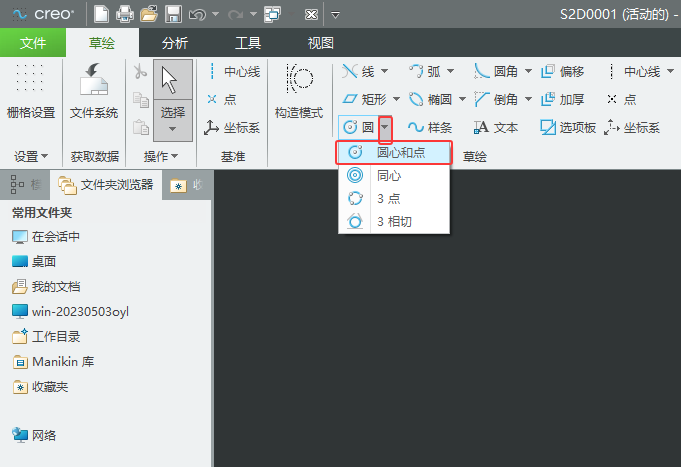Select the 弧 arc tool
The width and height of the screenshot is (681, 467).
424,71
